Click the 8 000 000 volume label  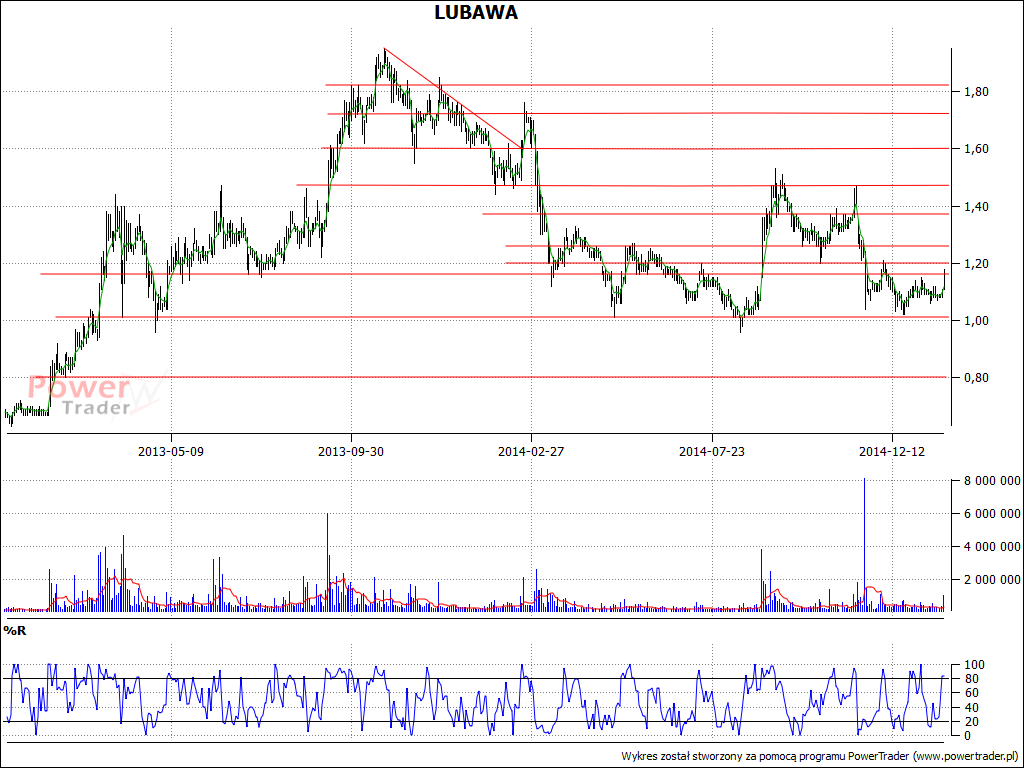click(993, 481)
